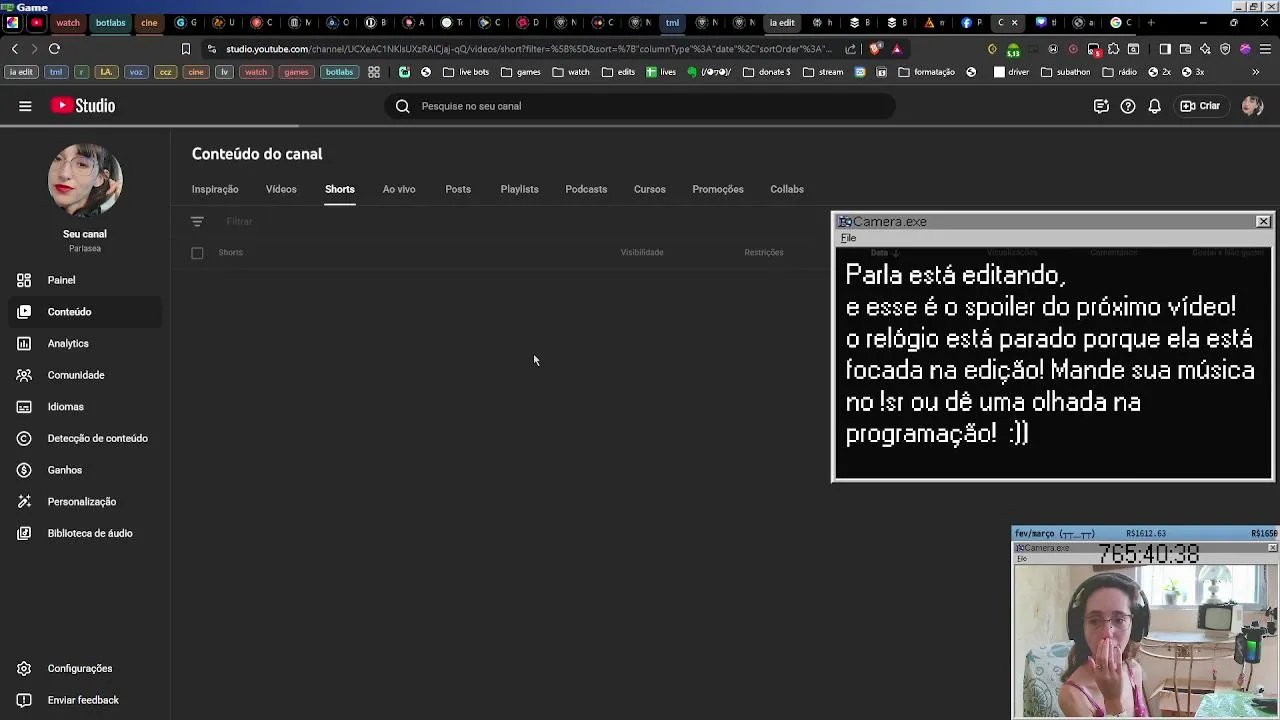This screenshot has width=1280, height=720.
Task: Click the 'watch' pinned browser tab
Action: click(x=67, y=22)
